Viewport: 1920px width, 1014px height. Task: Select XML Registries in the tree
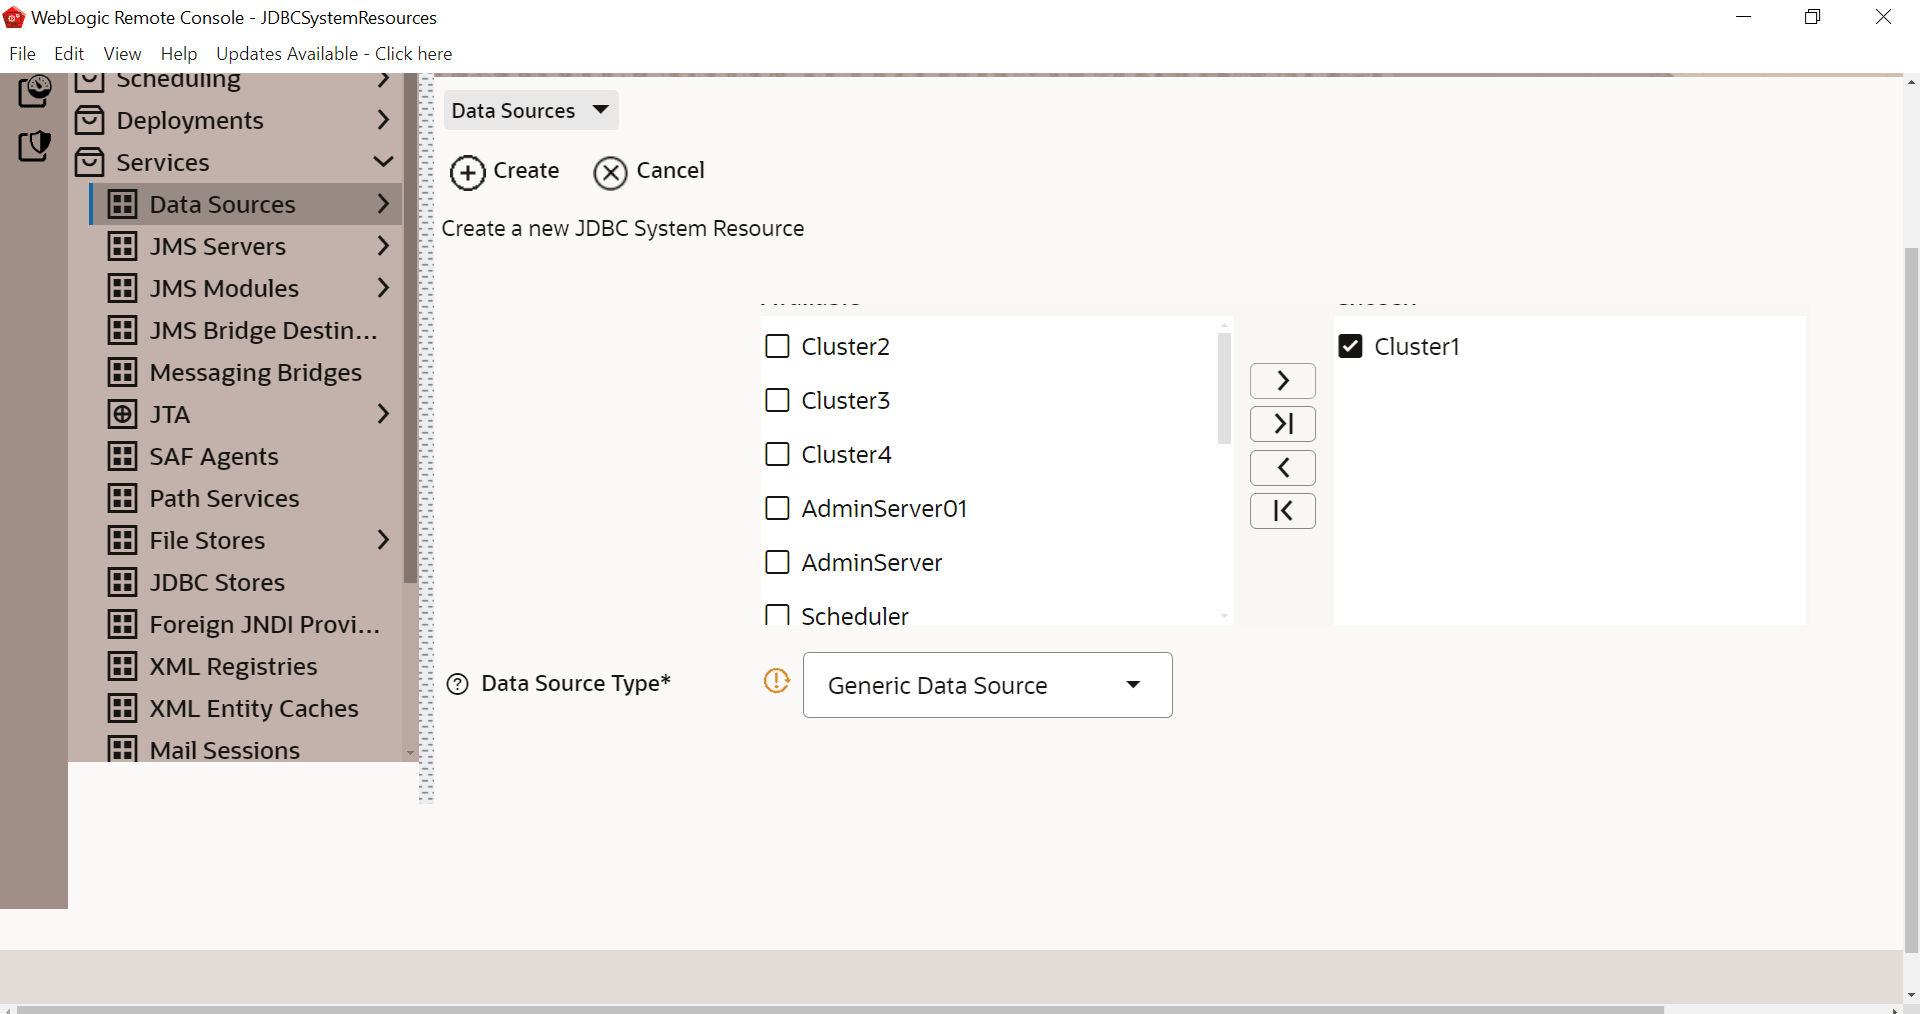tap(233, 666)
